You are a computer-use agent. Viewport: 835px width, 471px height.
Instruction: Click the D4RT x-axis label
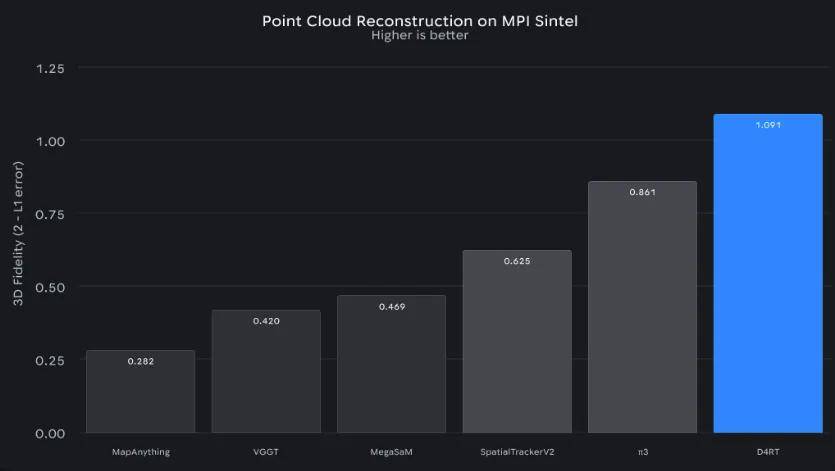pos(767,452)
